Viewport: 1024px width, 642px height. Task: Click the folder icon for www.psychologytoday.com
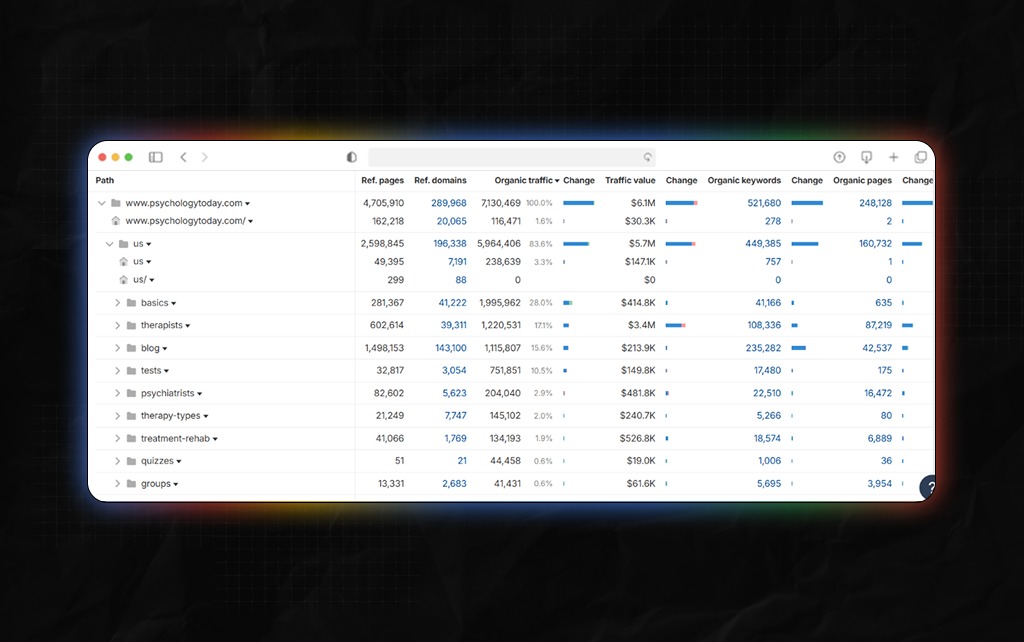click(x=116, y=203)
